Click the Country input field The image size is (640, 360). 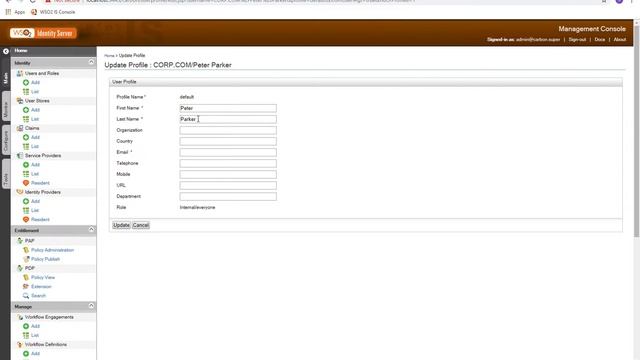pyautogui.click(x=228, y=141)
